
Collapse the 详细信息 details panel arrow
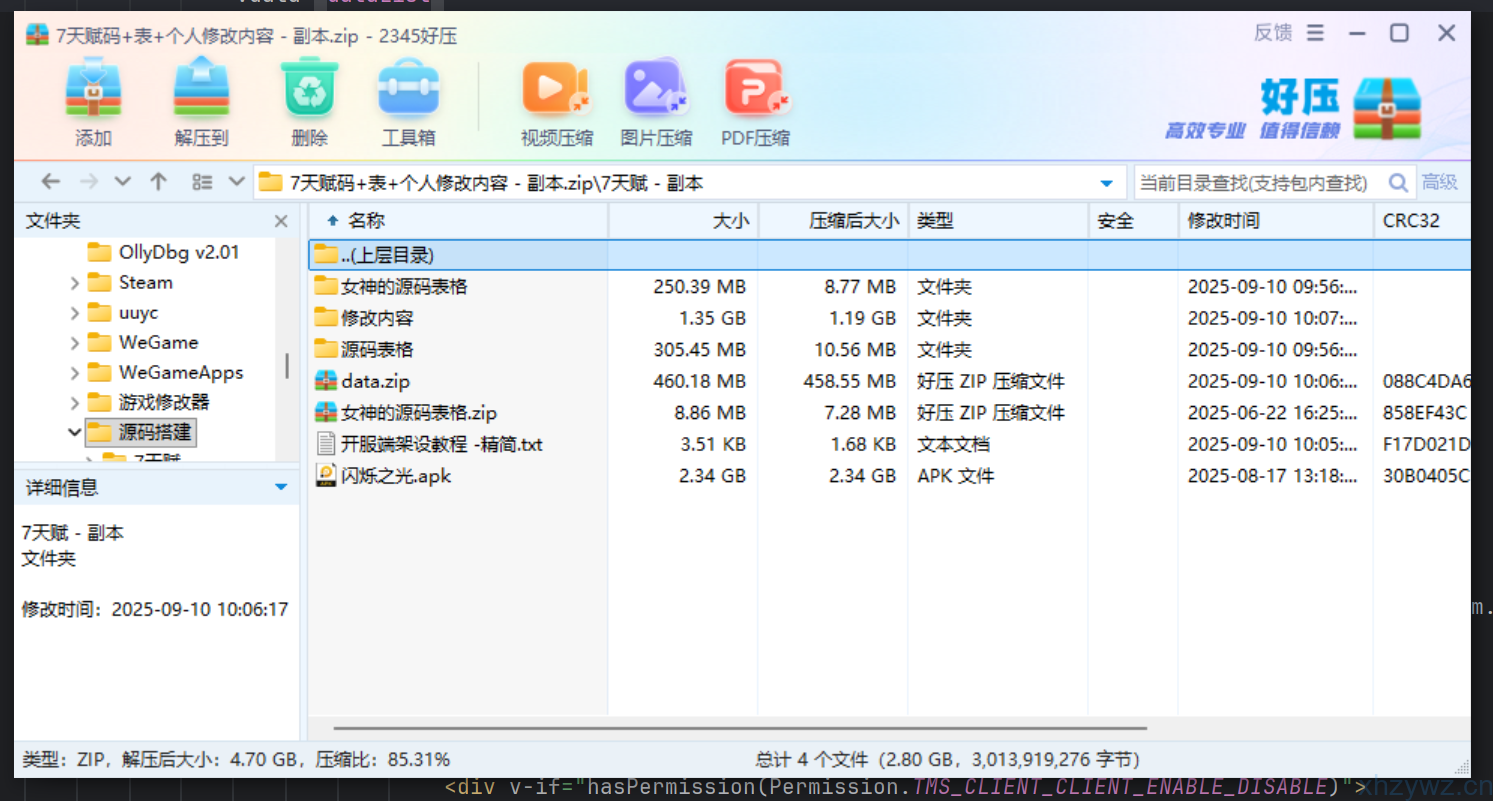[281, 487]
